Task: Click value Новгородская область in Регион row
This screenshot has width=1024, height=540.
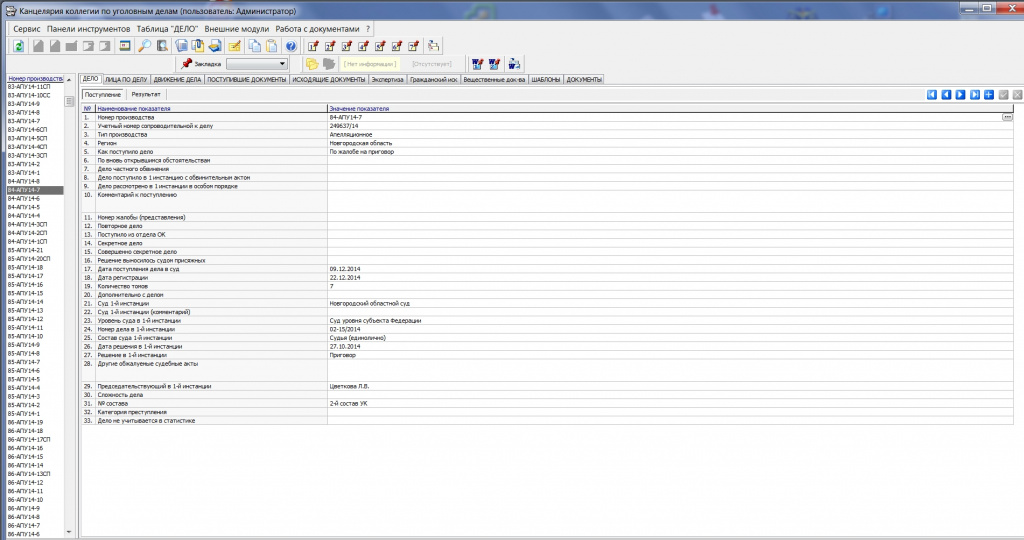Action: (360, 143)
